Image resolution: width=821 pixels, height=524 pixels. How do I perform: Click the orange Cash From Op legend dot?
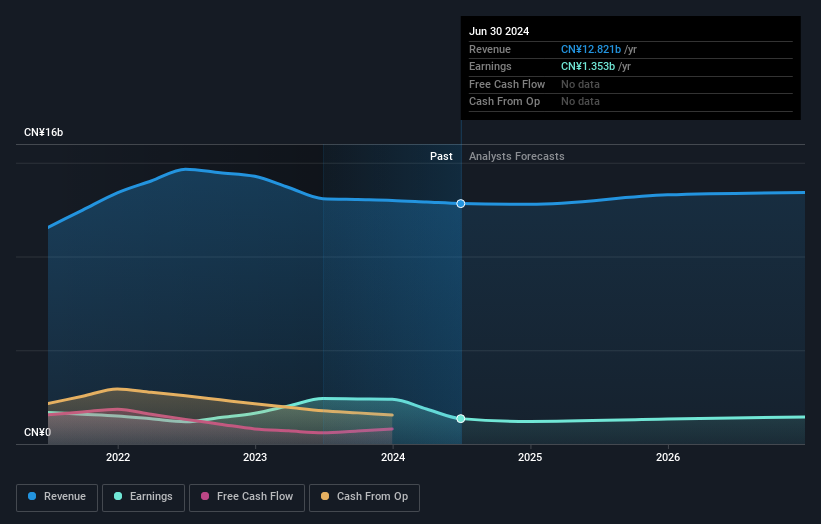(325, 496)
